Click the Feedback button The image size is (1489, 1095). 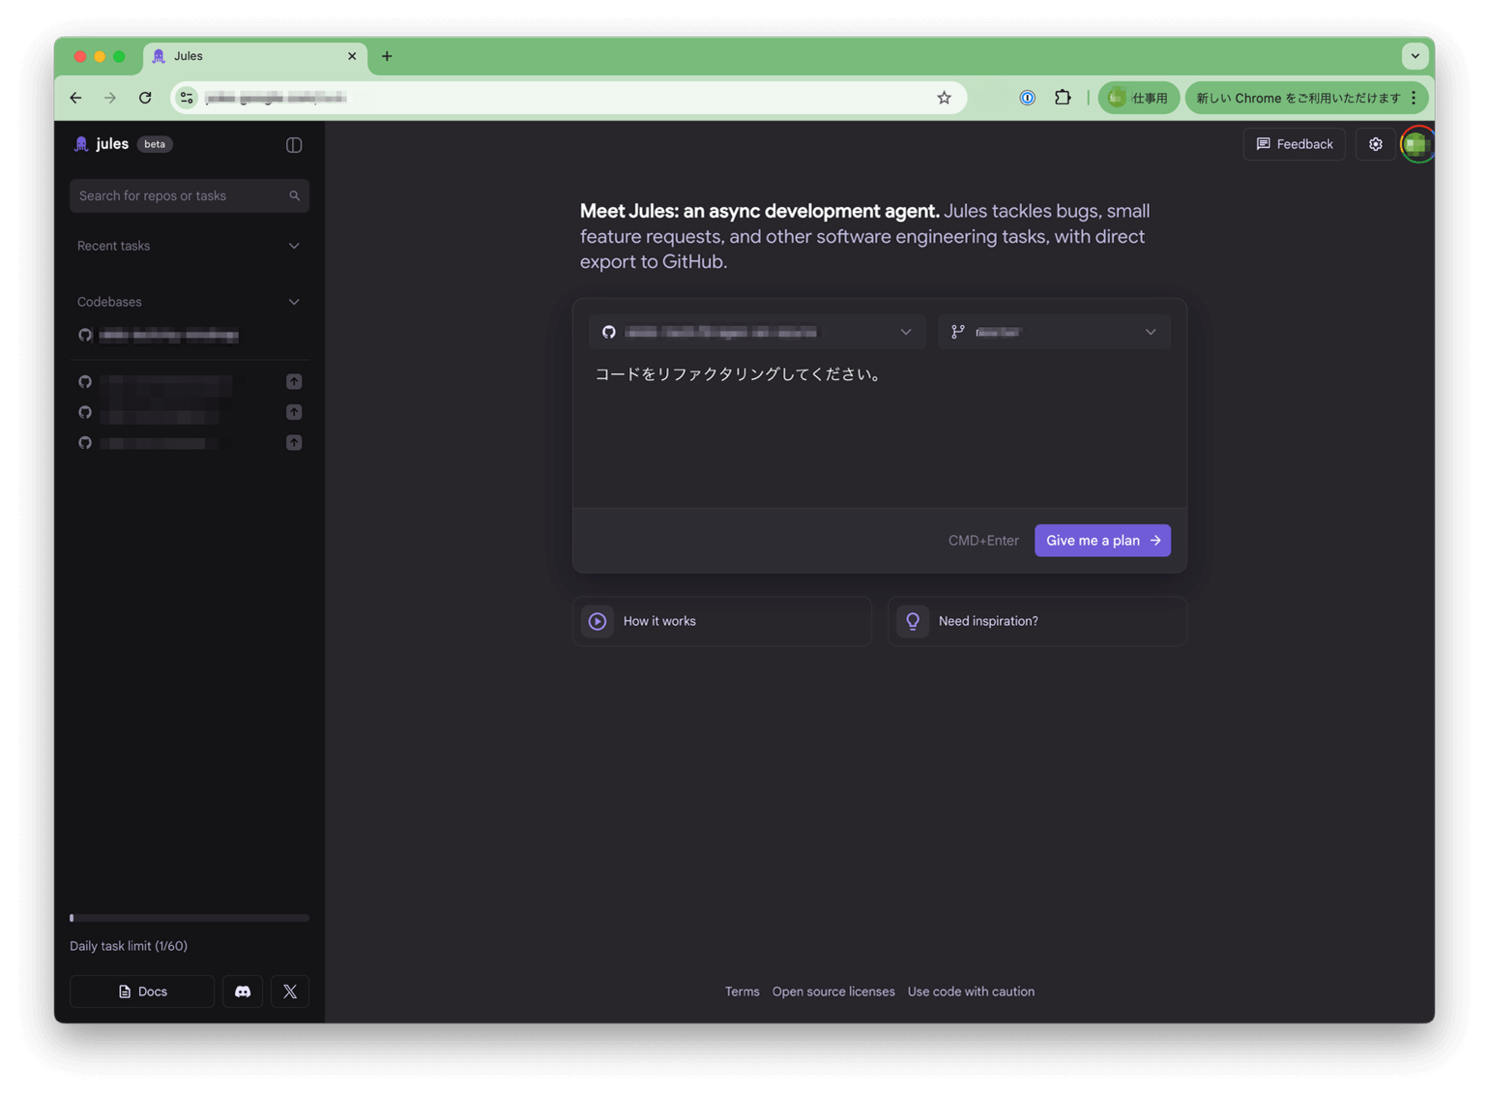point(1294,144)
